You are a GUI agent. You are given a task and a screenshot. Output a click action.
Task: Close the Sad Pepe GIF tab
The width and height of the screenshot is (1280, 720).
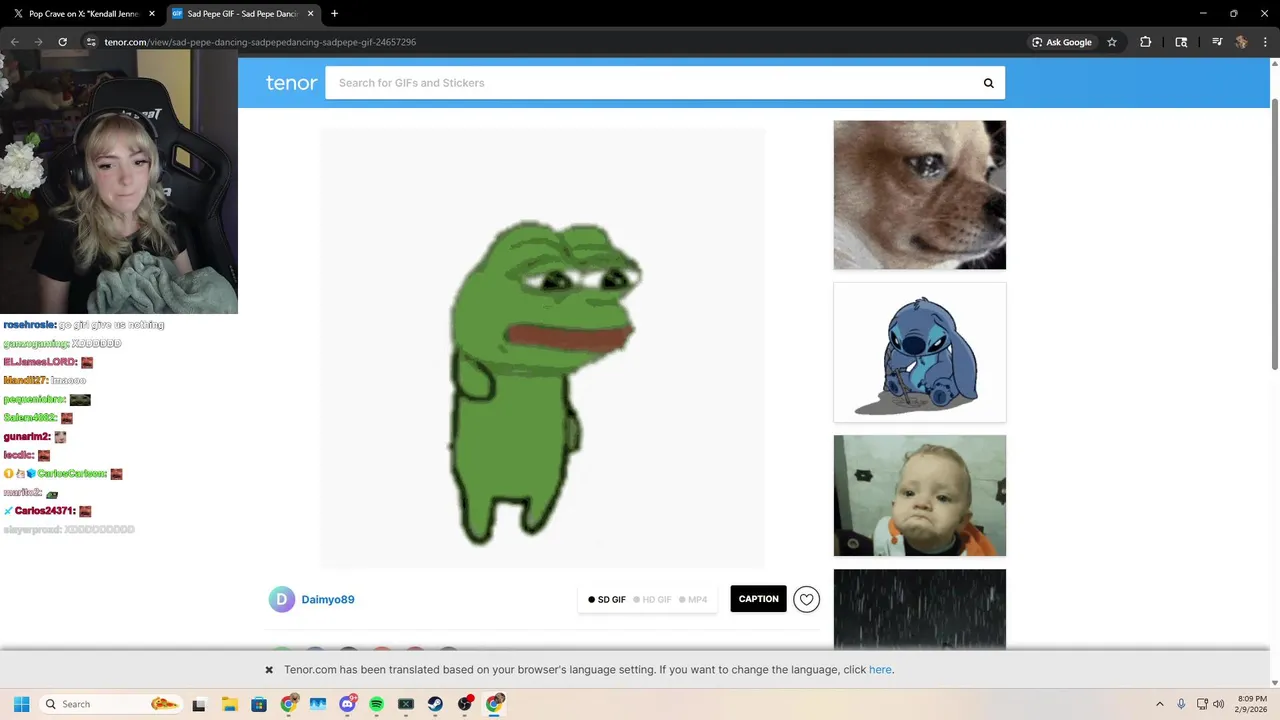point(311,14)
